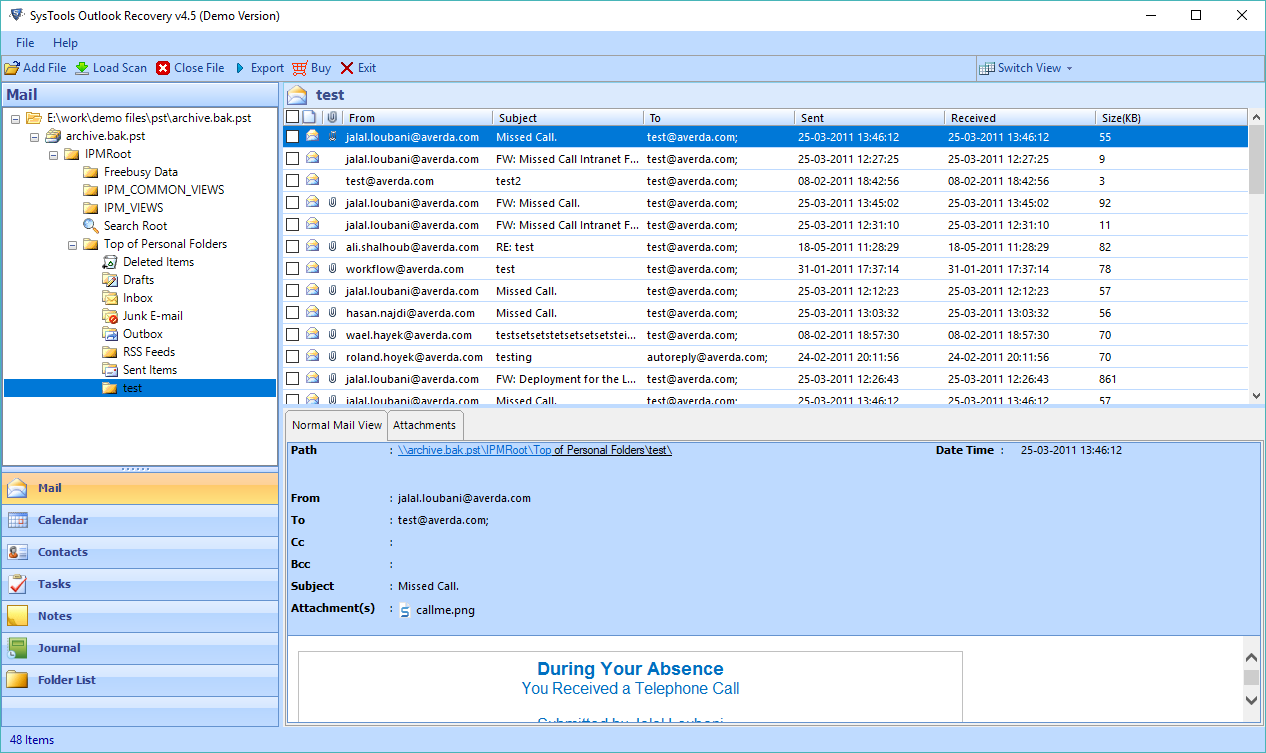Click the Close File red icon
The width and height of the screenshot is (1266, 753).
(x=163, y=68)
